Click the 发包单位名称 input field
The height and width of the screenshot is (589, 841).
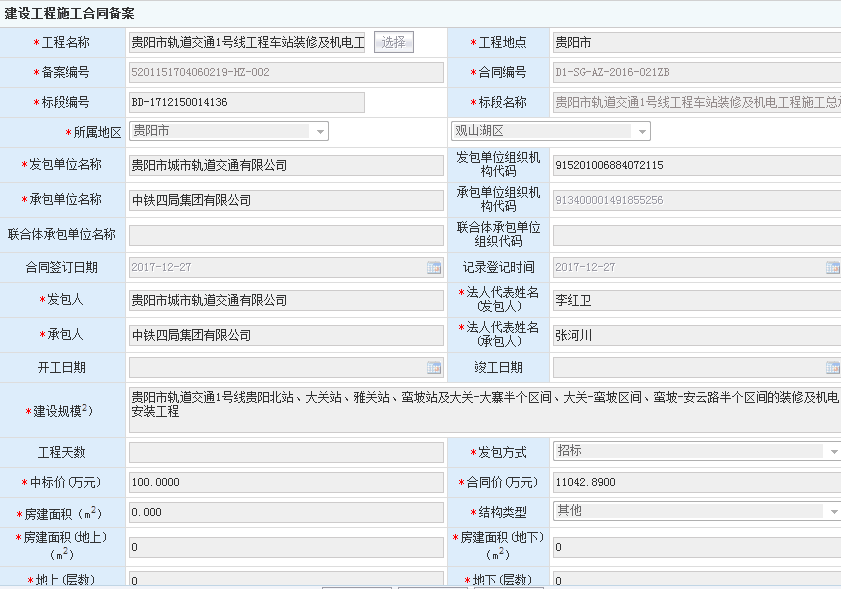[x=286, y=166]
